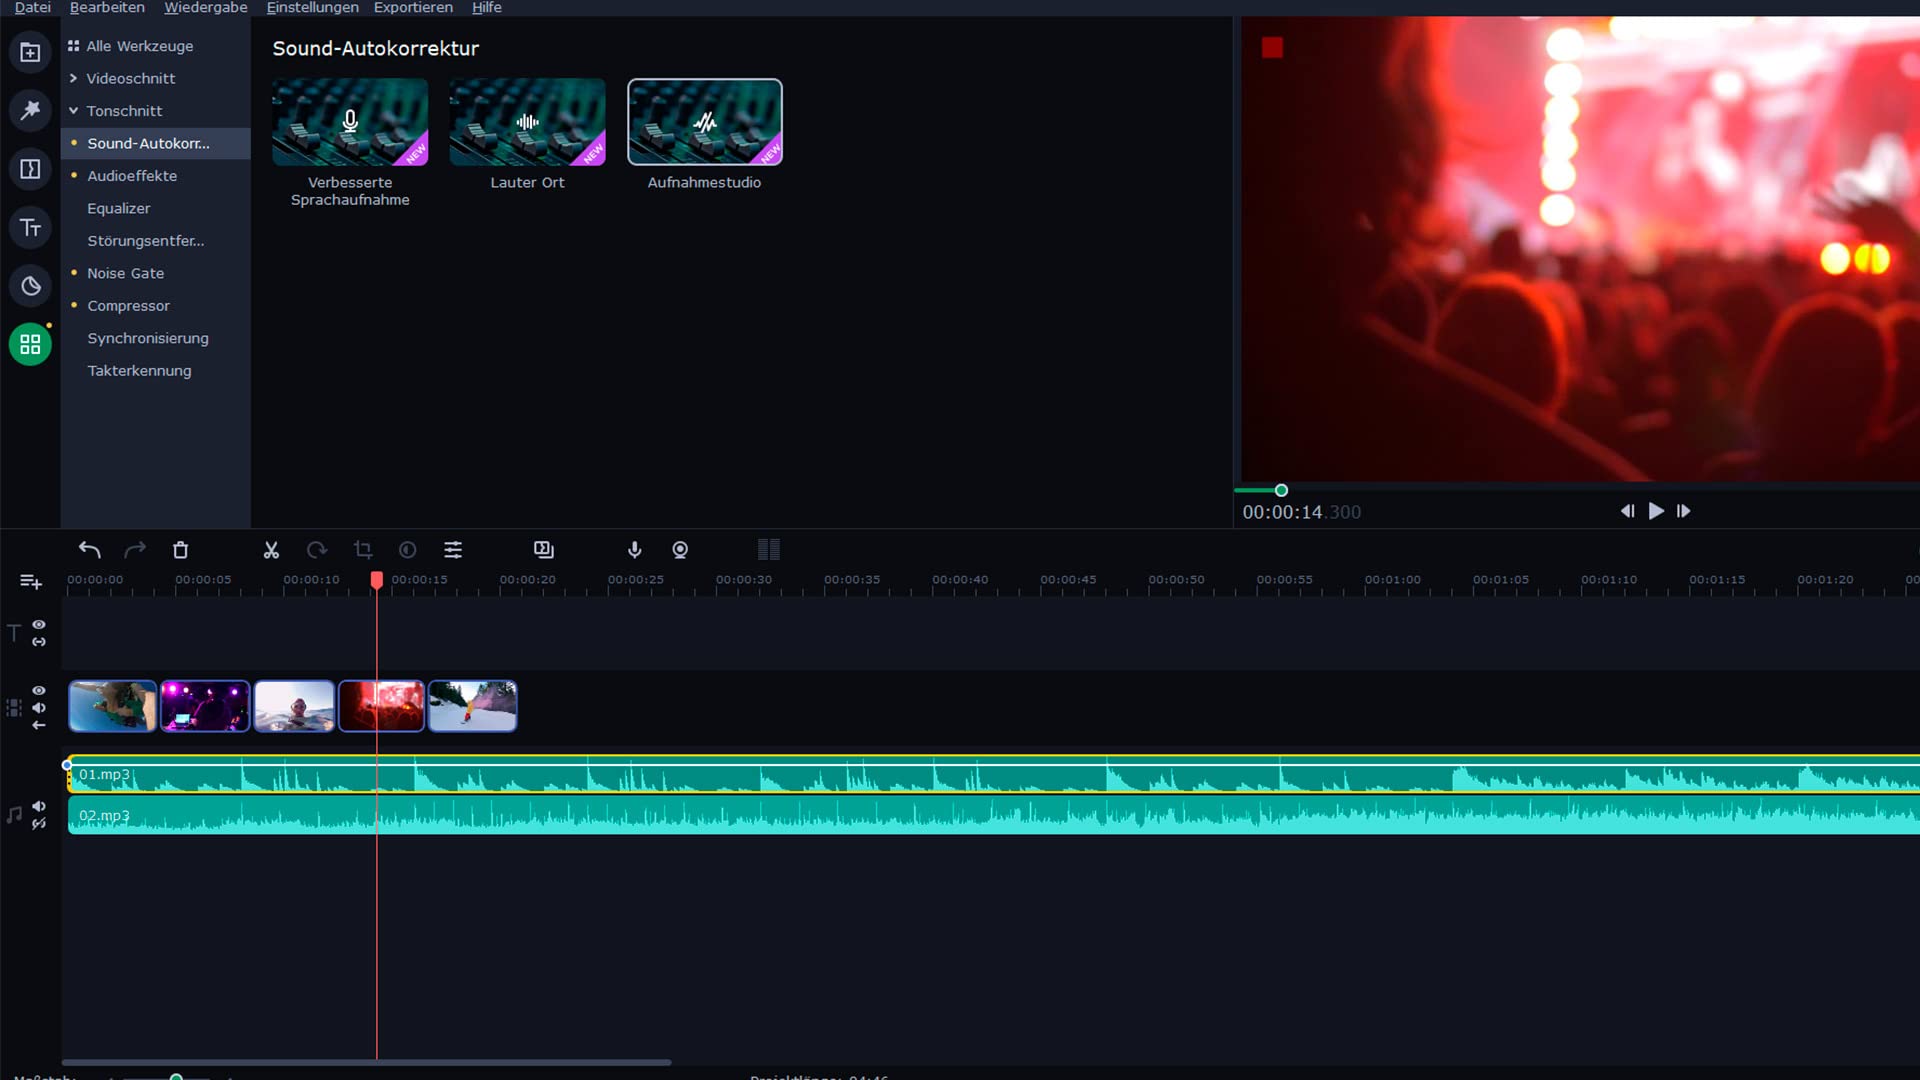The height and width of the screenshot is (1080, 1920).
Task: Record video from webcam icon
Action: (680, 550)
